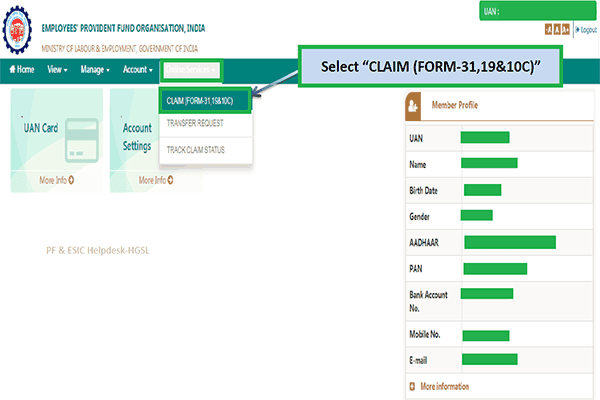Open the Online Services dropdown menu

coord(192,70)
